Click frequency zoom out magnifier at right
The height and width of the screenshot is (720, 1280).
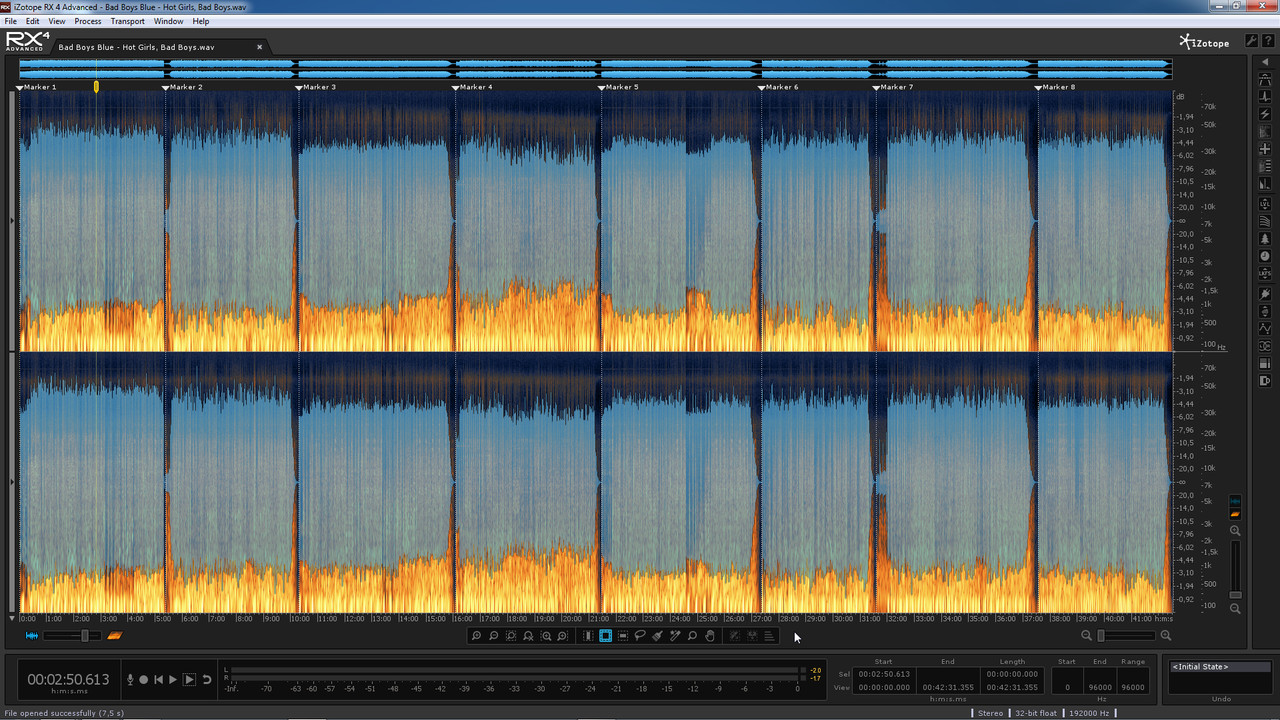coord(1235,608)
